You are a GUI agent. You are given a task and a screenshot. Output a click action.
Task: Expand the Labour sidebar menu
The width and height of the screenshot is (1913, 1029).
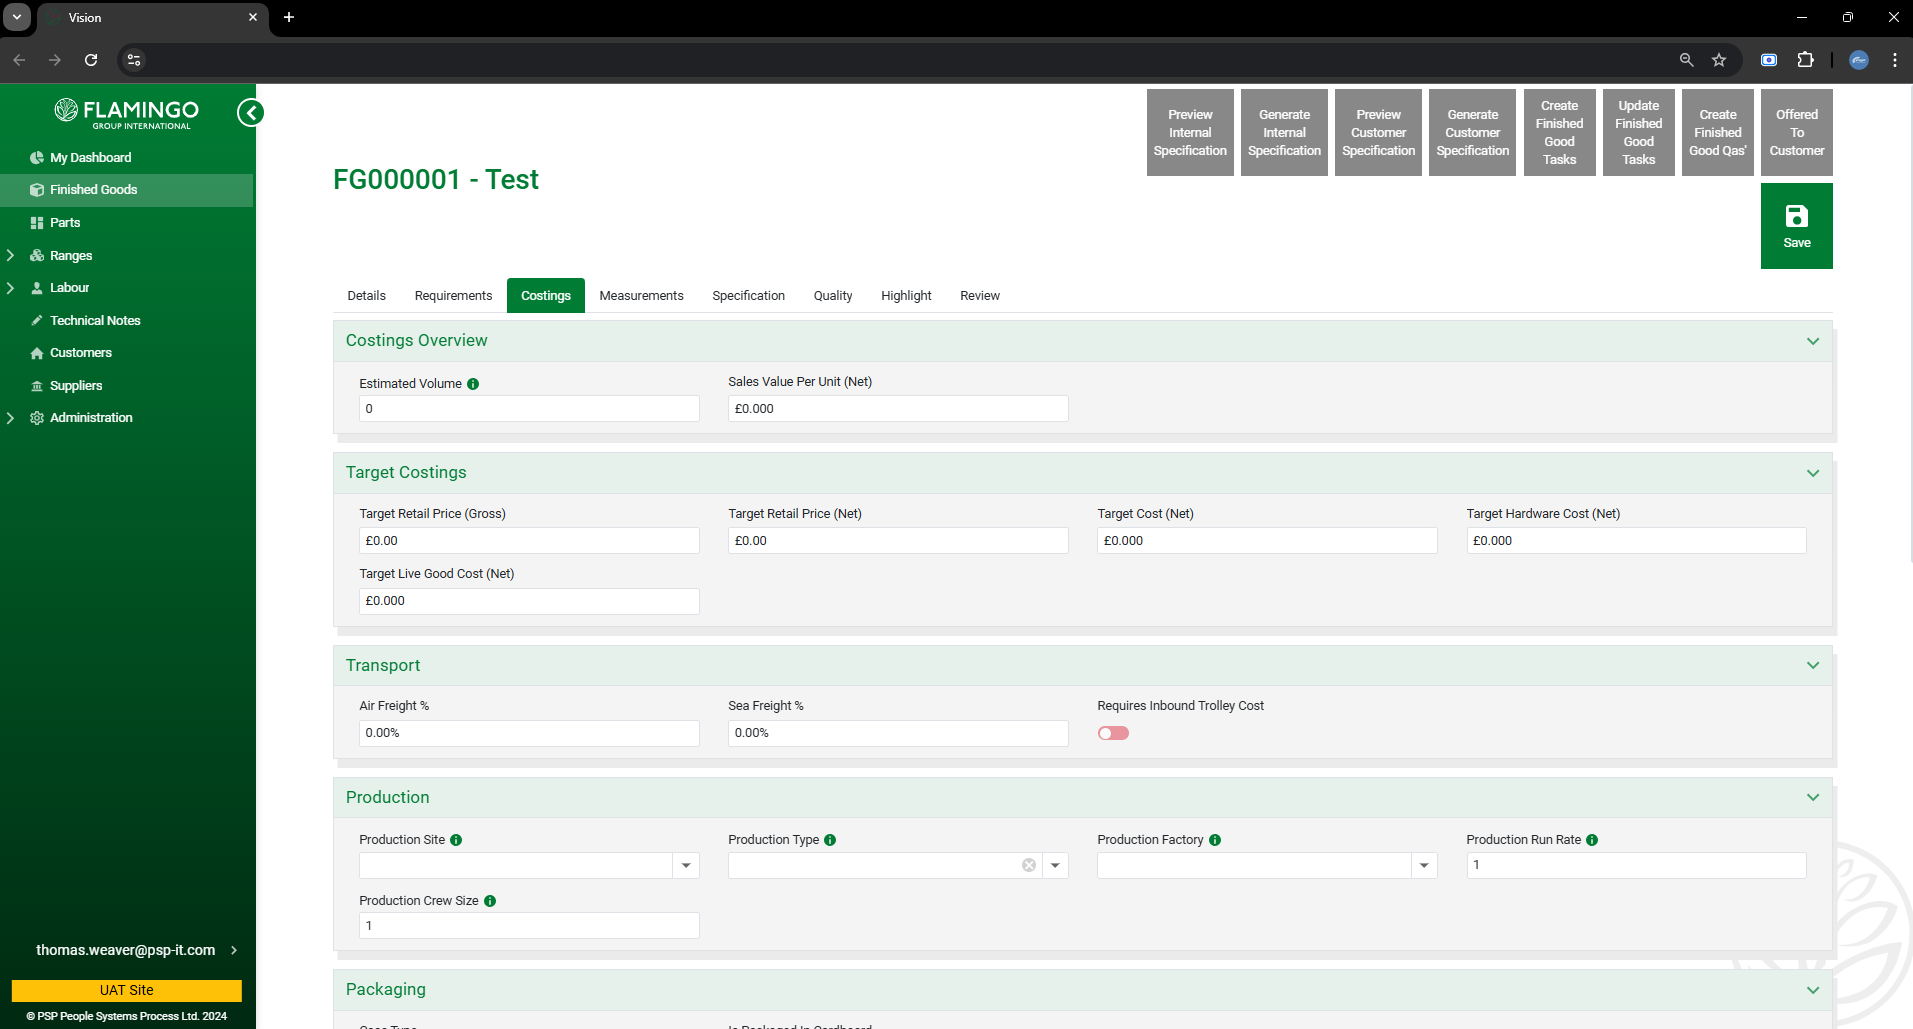(x=10, y=288)
